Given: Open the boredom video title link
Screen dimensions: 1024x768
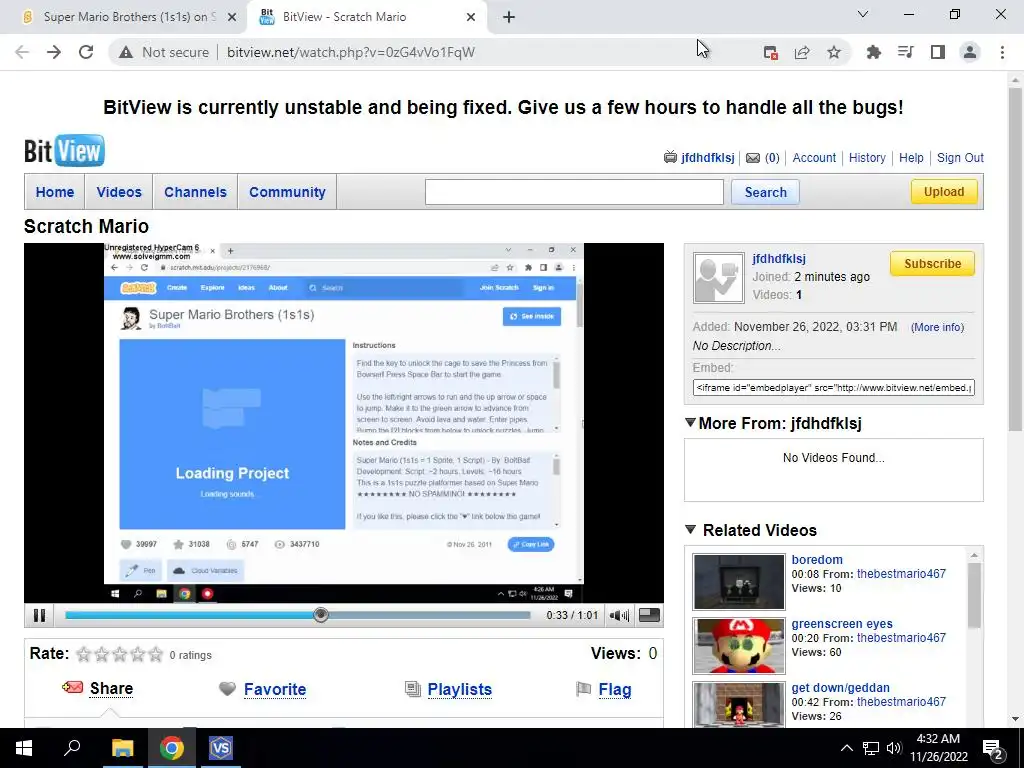Looking at the screenshot, I should [817, 560].
